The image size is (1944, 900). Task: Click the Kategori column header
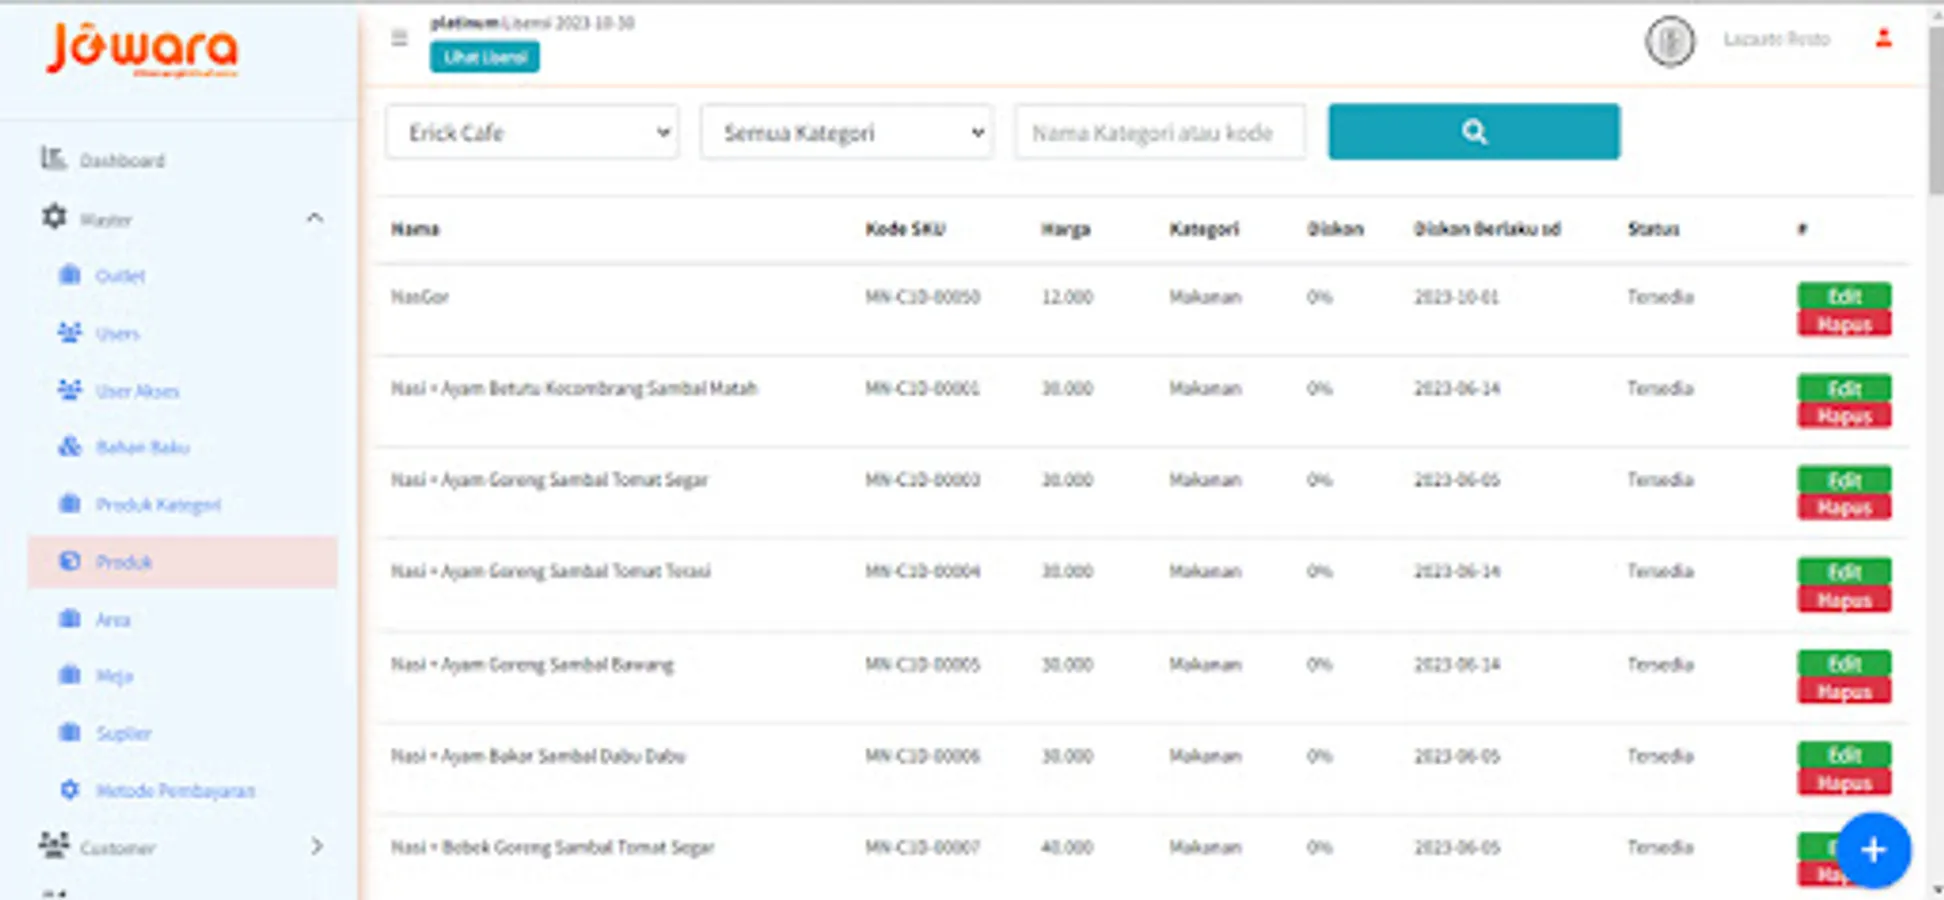pos(1204,229)
